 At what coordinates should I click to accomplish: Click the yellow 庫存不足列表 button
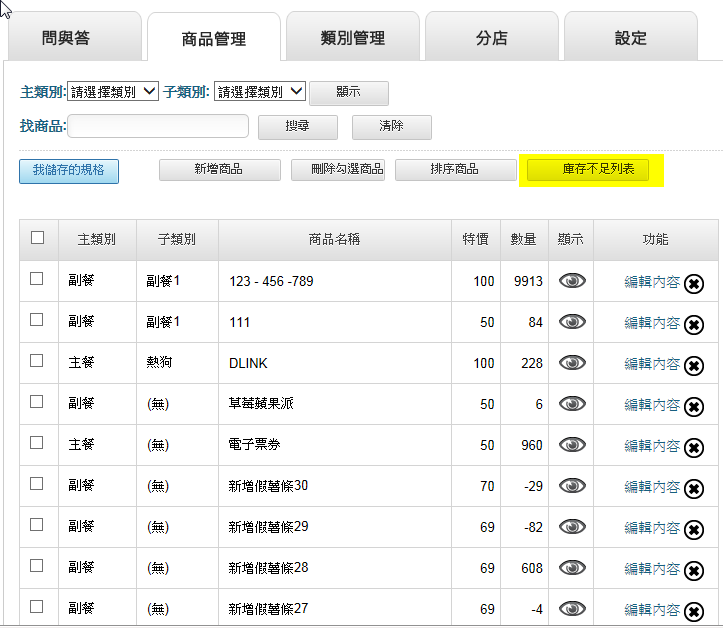pyautogui.click(x=588, y=170)
